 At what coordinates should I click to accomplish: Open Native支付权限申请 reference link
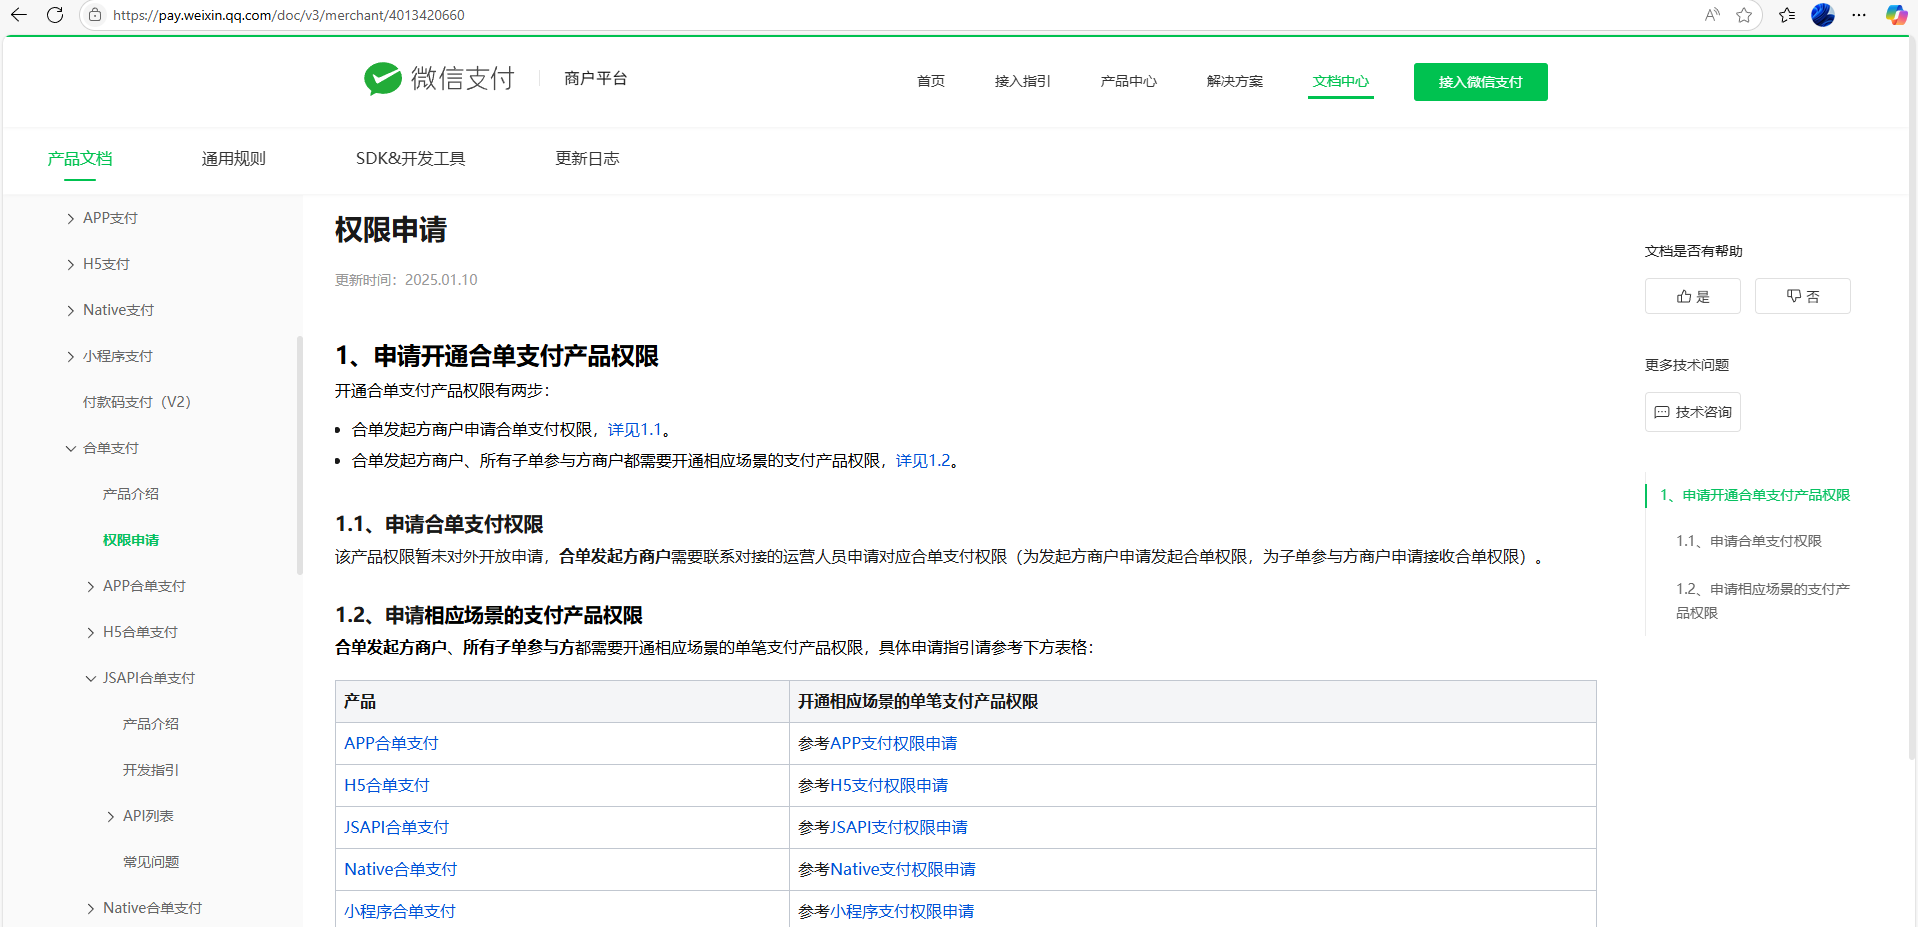pos(903,869)
